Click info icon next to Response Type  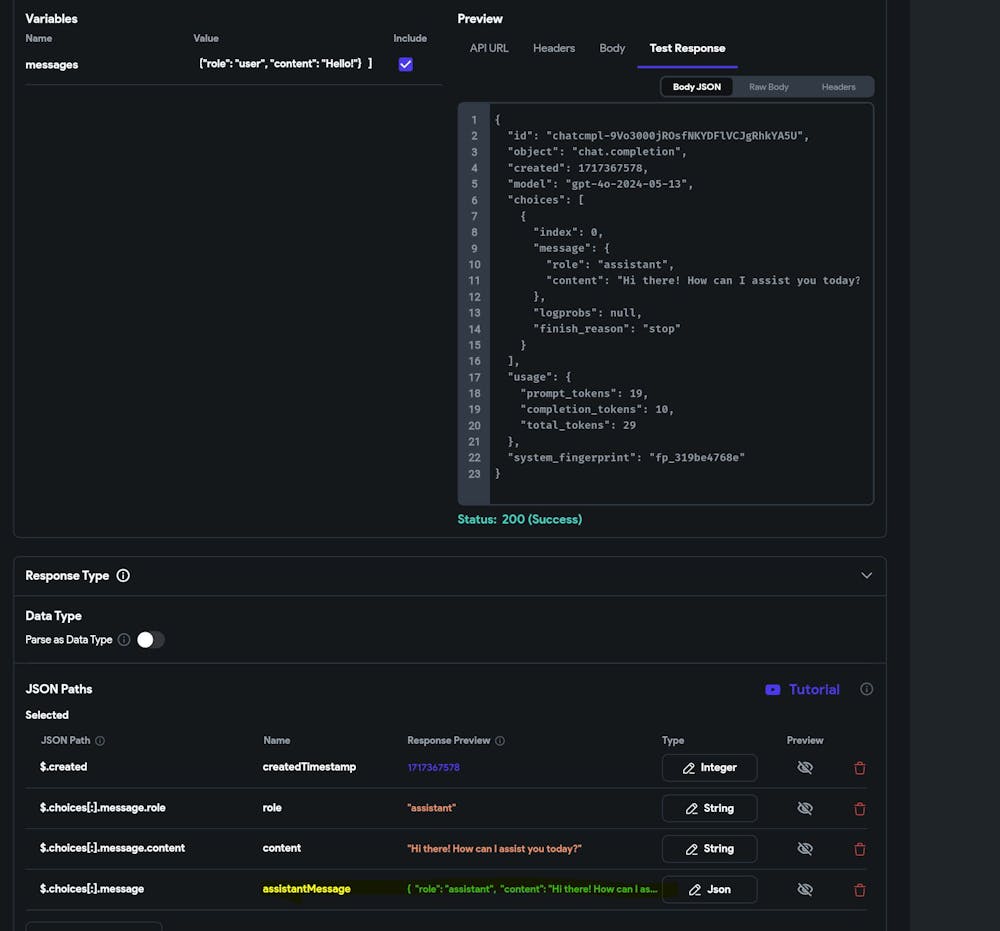[x=123, y=576]
